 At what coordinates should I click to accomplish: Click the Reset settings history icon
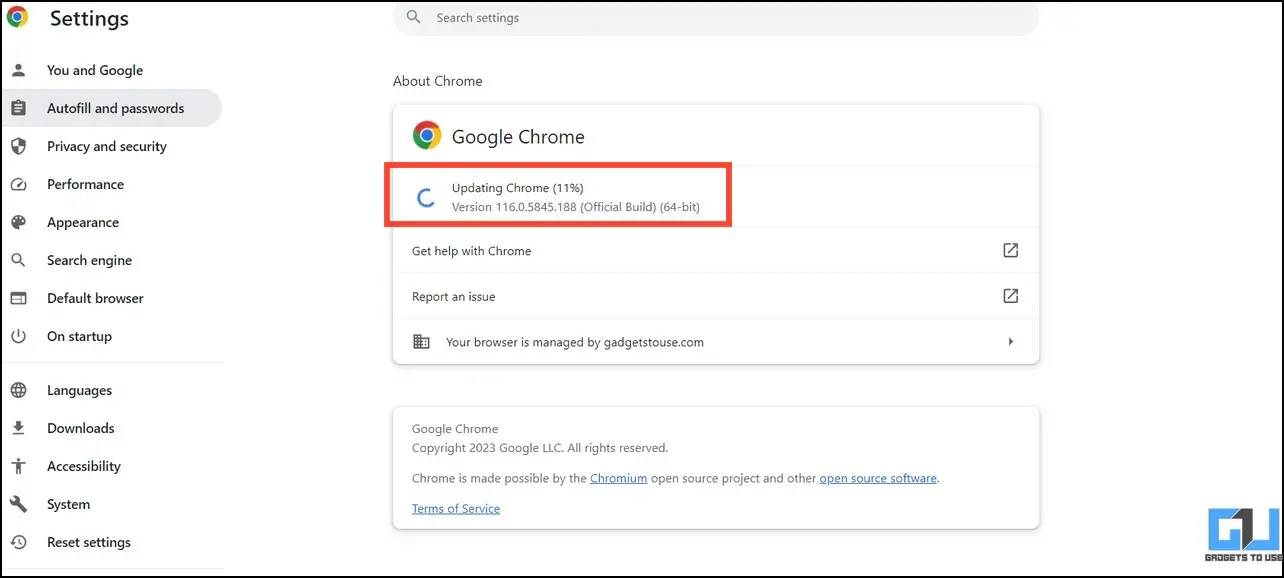(x=18, y=542)
